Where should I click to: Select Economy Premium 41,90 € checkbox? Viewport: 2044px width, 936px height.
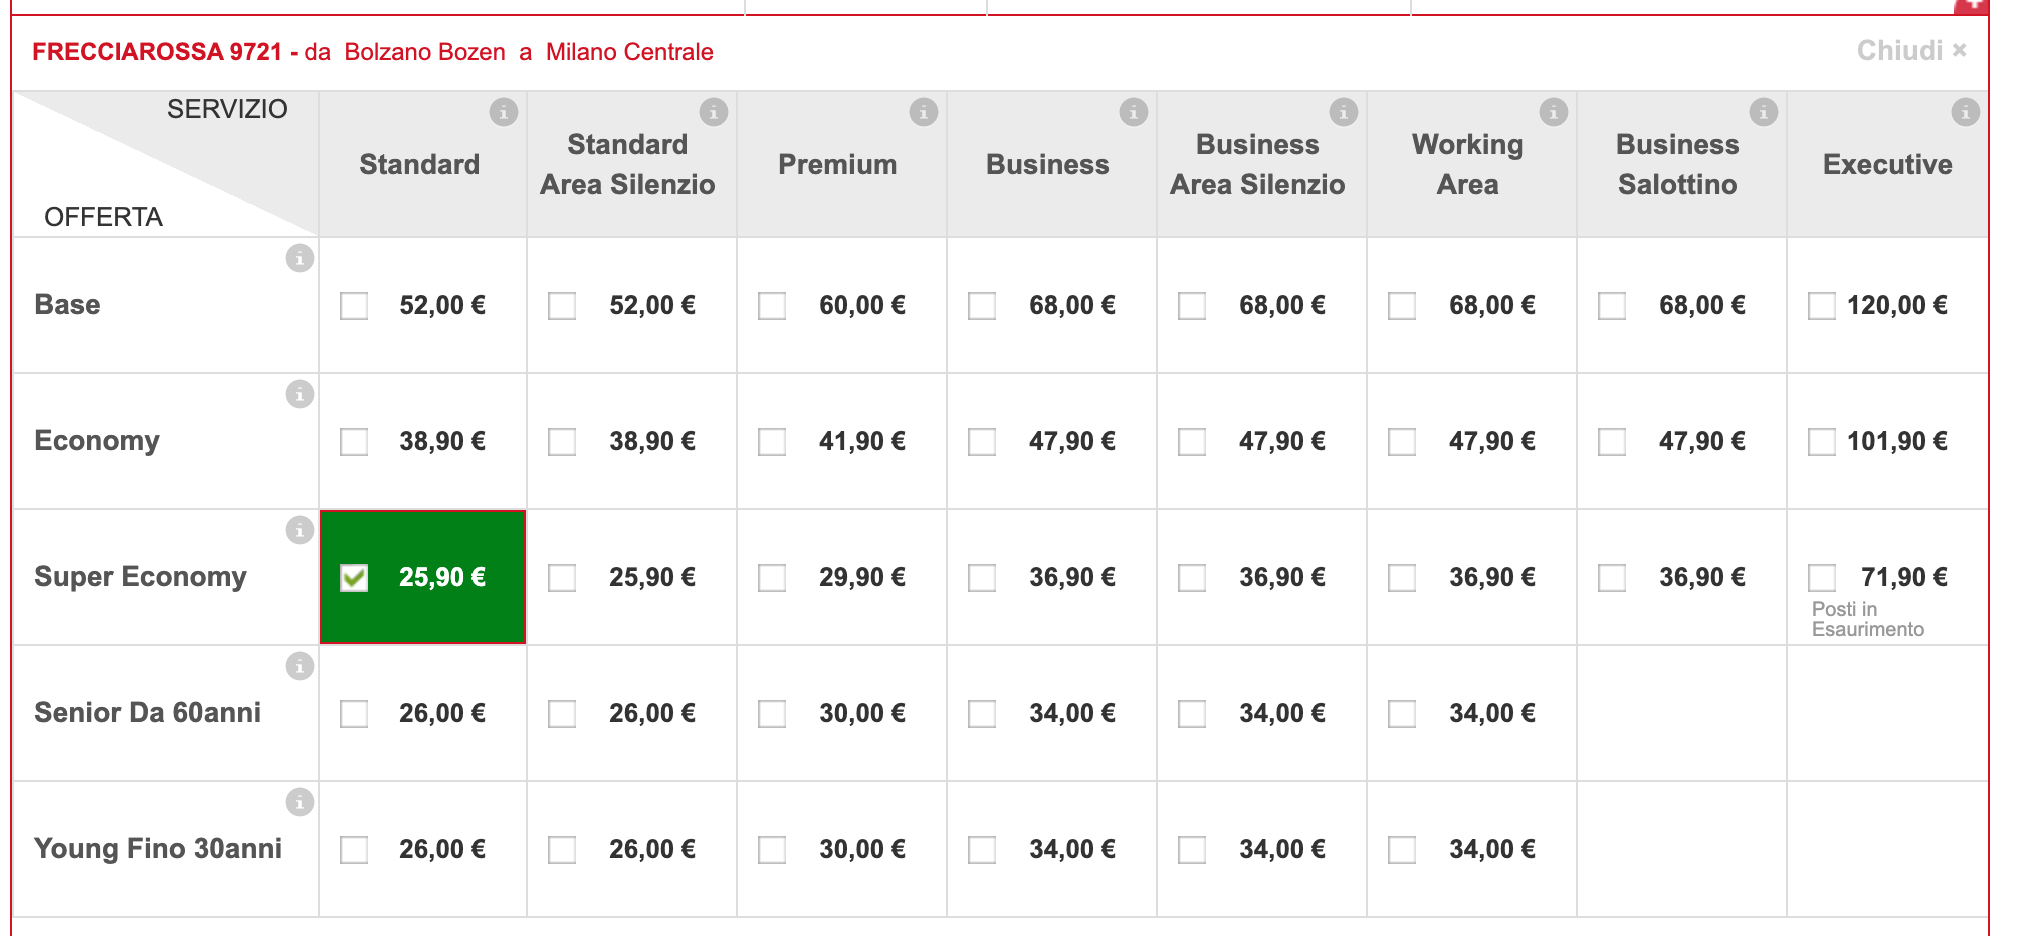pyautogui.click(x=772, y=442)
